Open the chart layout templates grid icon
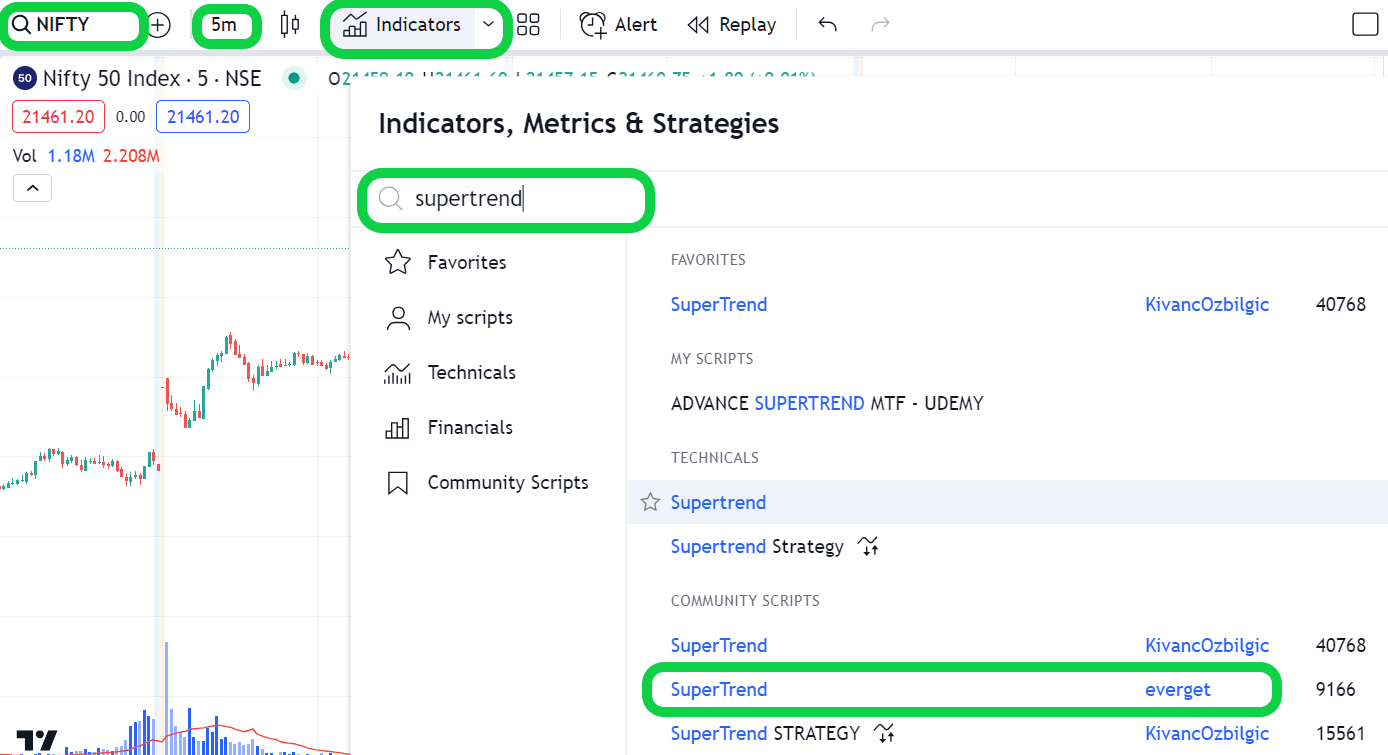 [x=528, y=25]
